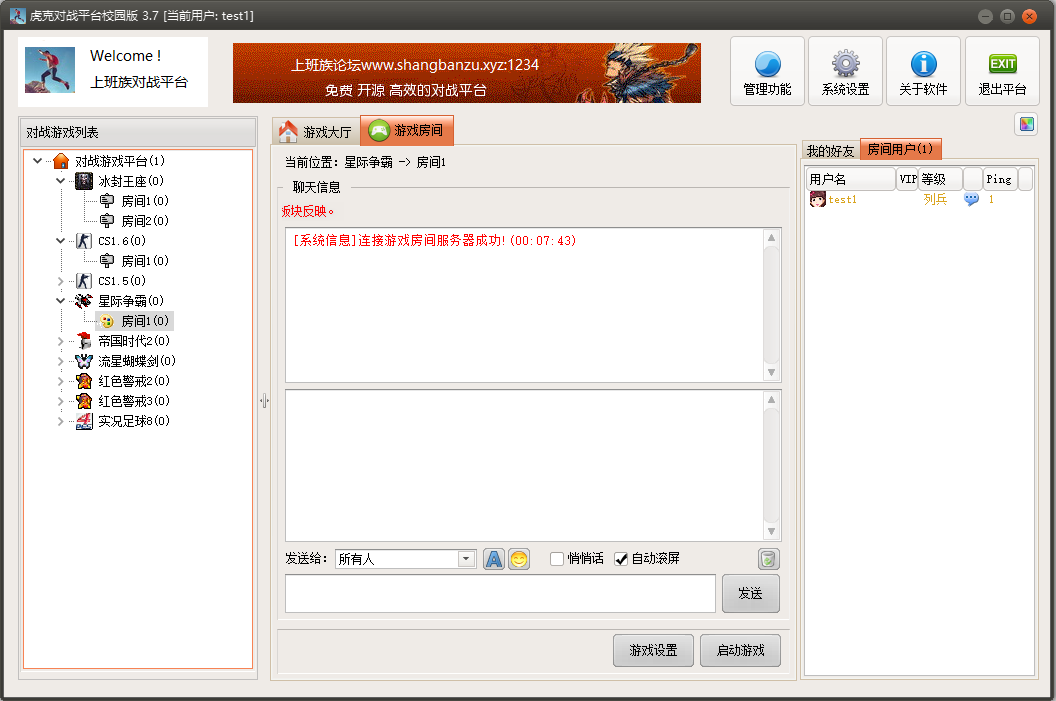Open the 管理功能 management panel
Viewport: 1056px width, 701px height.
766,70
